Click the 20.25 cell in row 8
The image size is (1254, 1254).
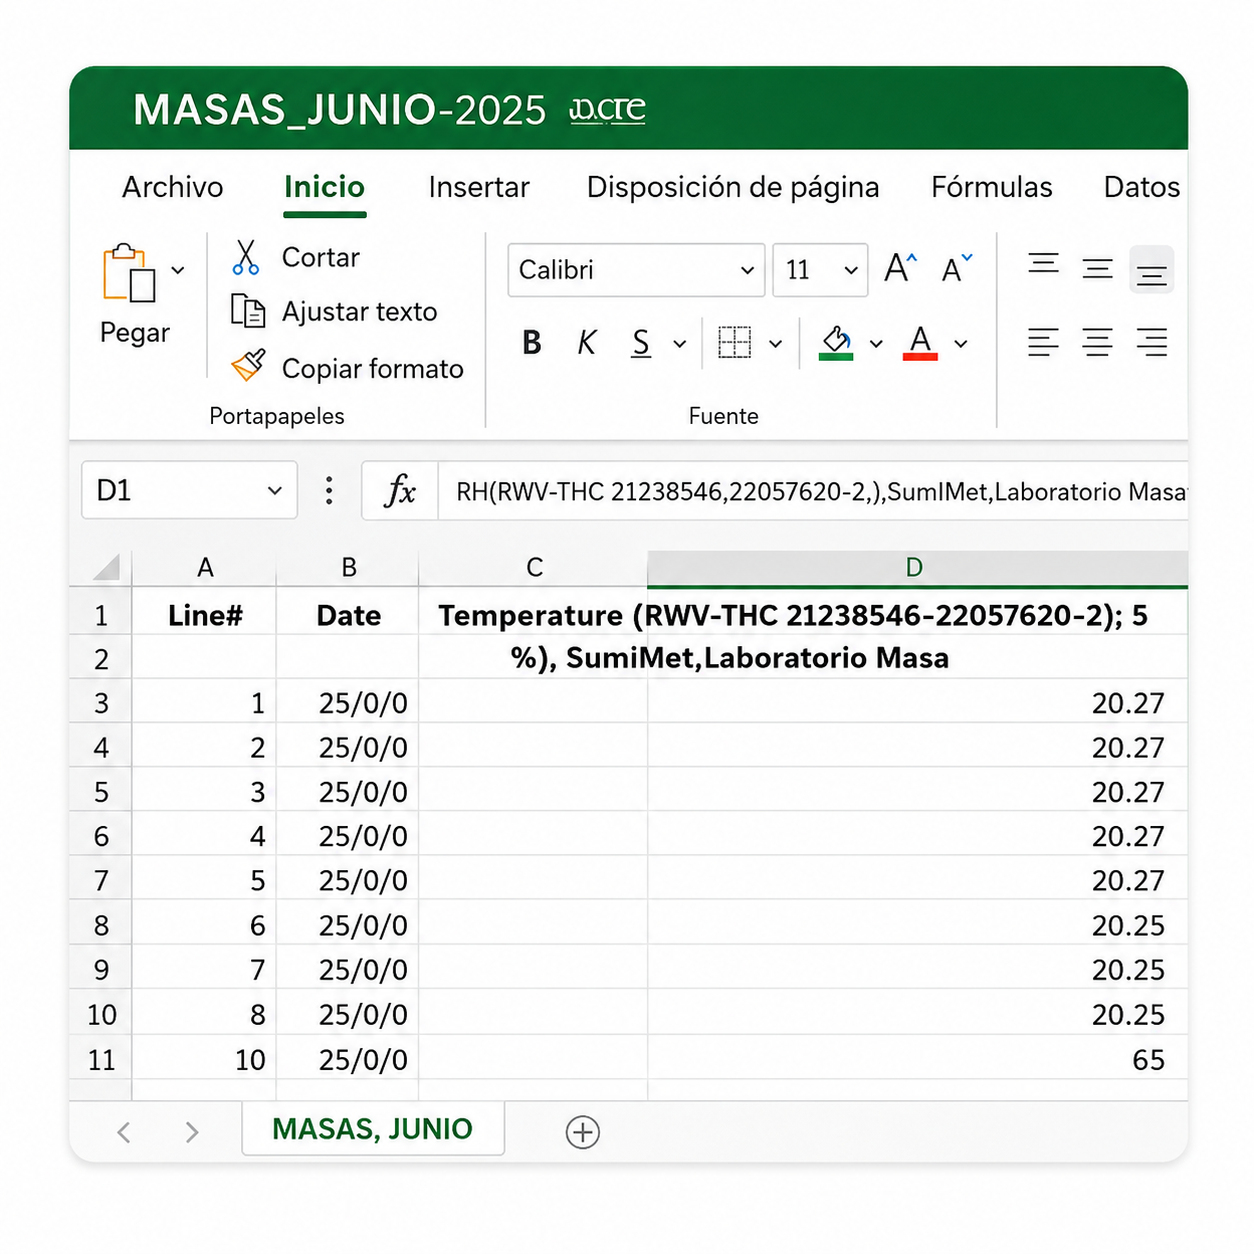[x=917, y=925]
